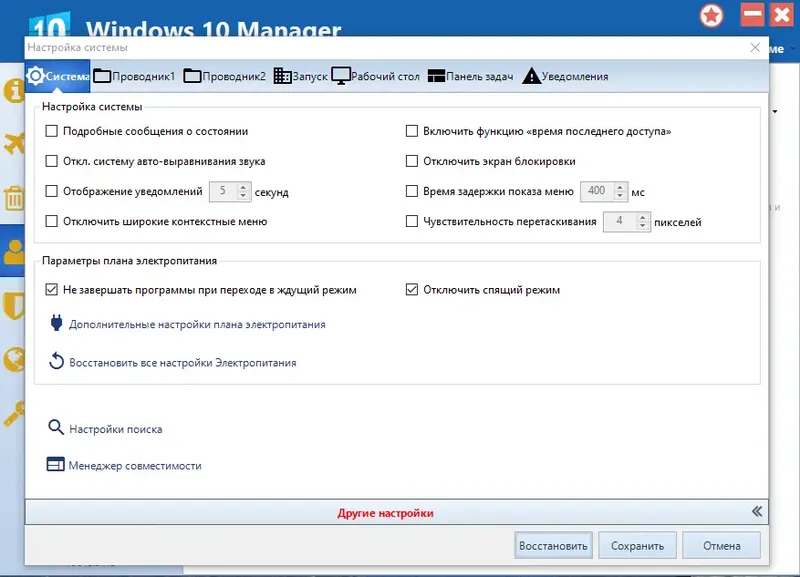
Task: Click the Отмена button
Action: 721,545
